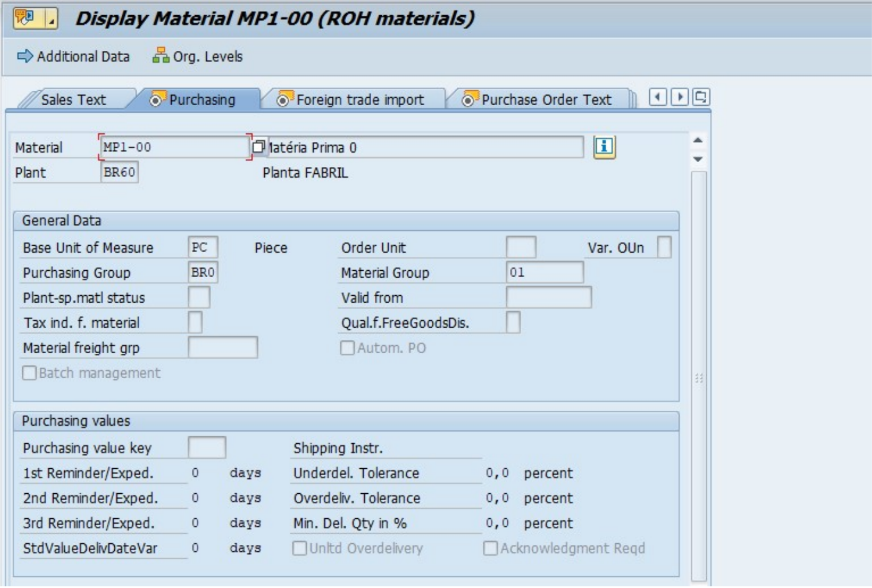The height and width of the screenshot is (588, 872).
Task: Check the Acknowledgment Reqd checkbox
Action: [x=491, y=548]
